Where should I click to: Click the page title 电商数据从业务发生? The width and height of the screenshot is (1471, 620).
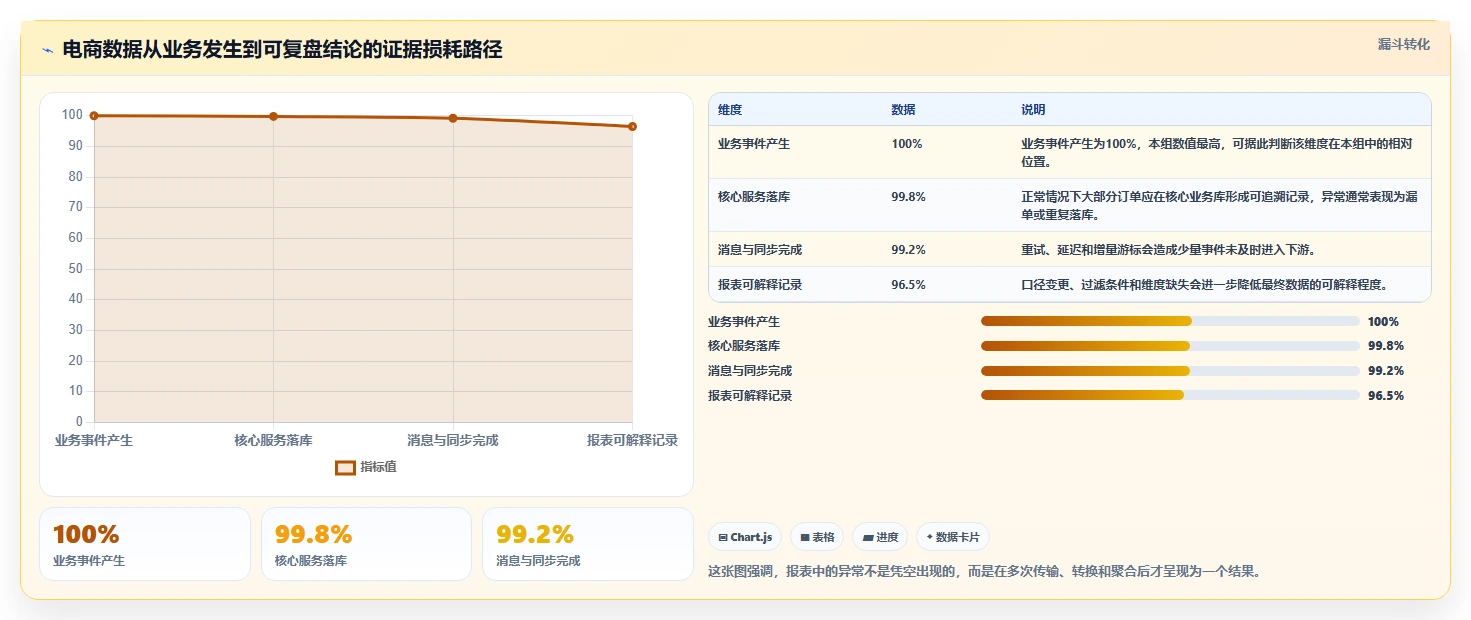point(282,50)
